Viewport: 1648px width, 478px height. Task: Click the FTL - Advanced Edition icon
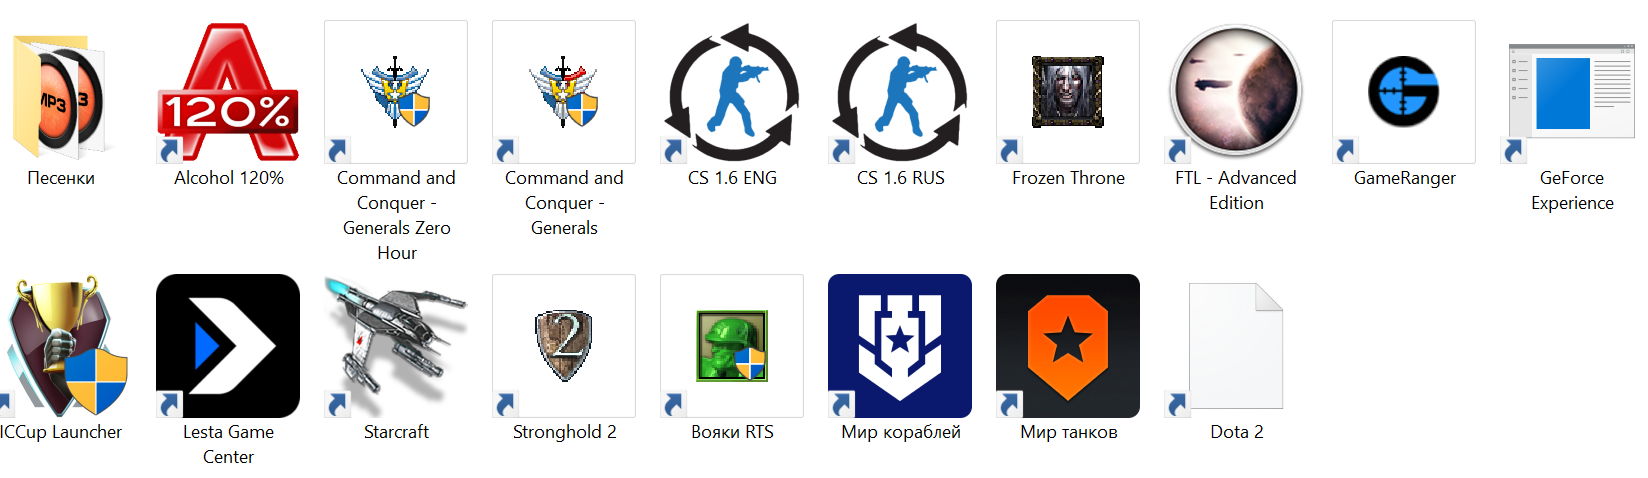1236,92
